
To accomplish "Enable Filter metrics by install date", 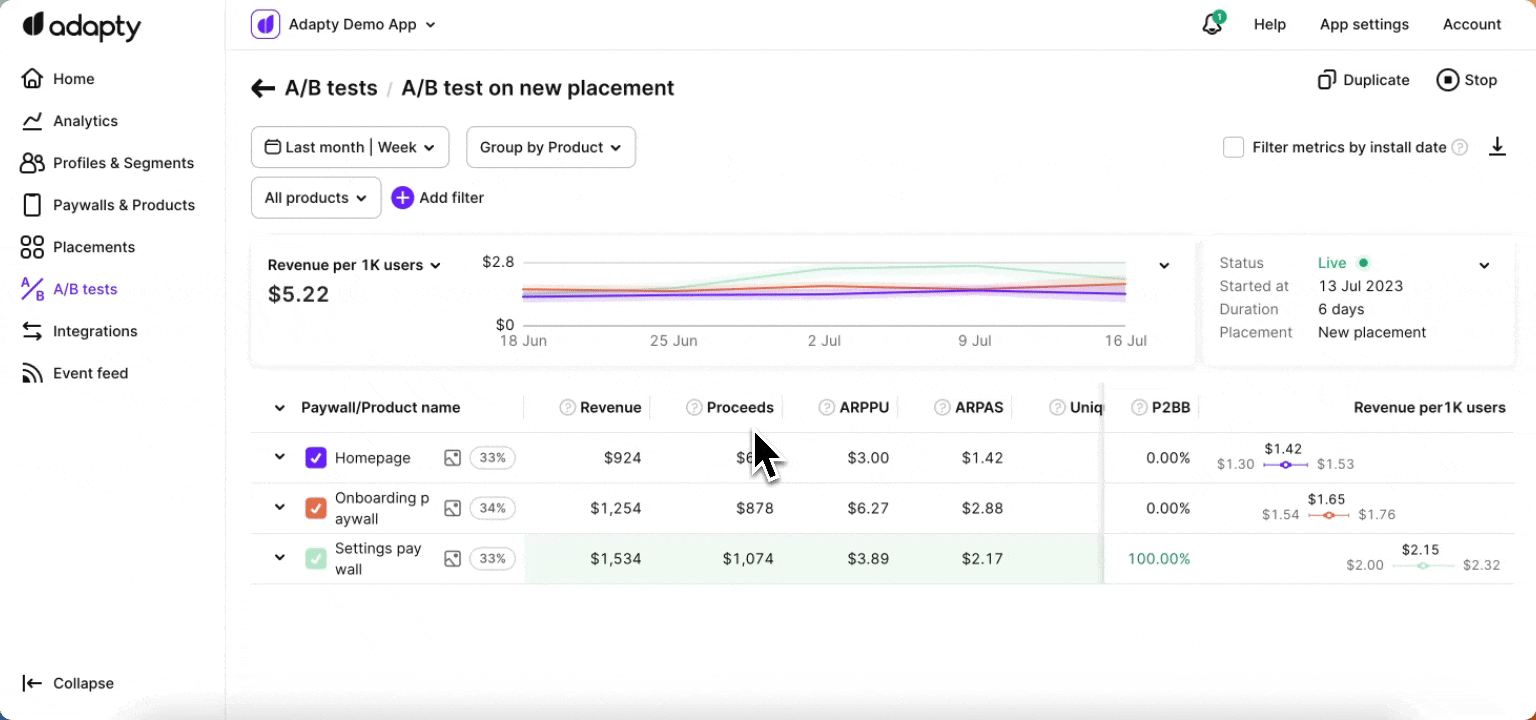I will [1234, 147].
